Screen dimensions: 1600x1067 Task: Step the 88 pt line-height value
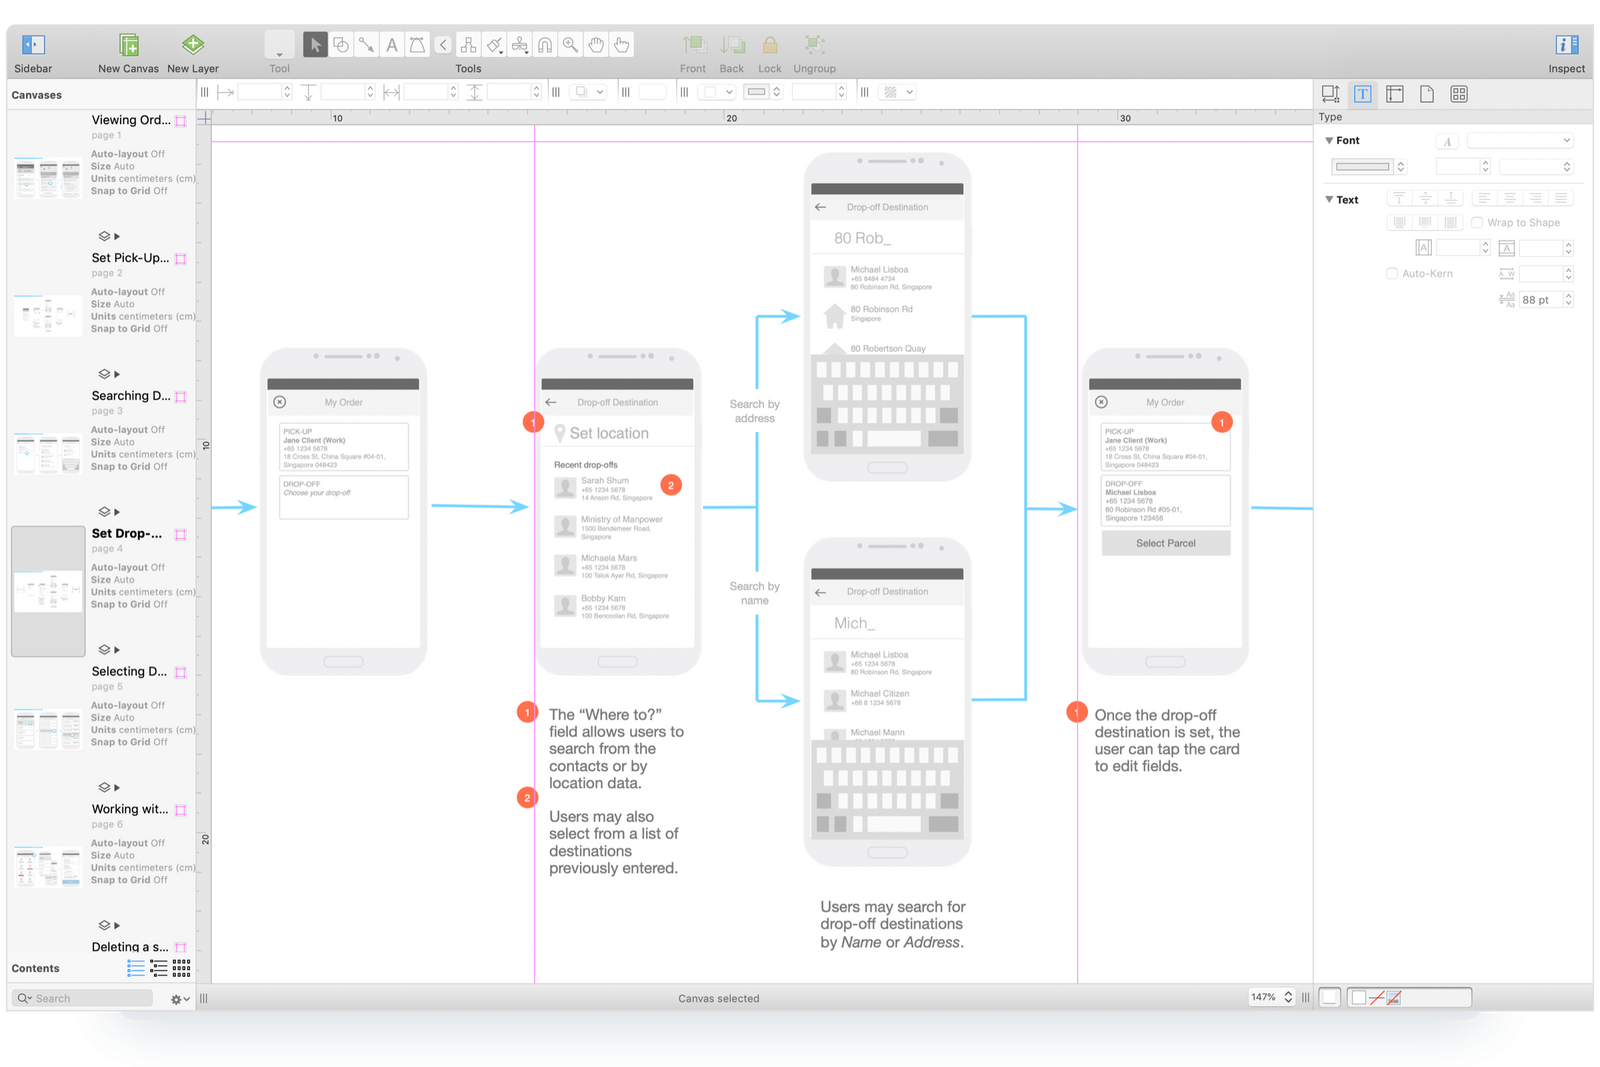[1568, 299]
